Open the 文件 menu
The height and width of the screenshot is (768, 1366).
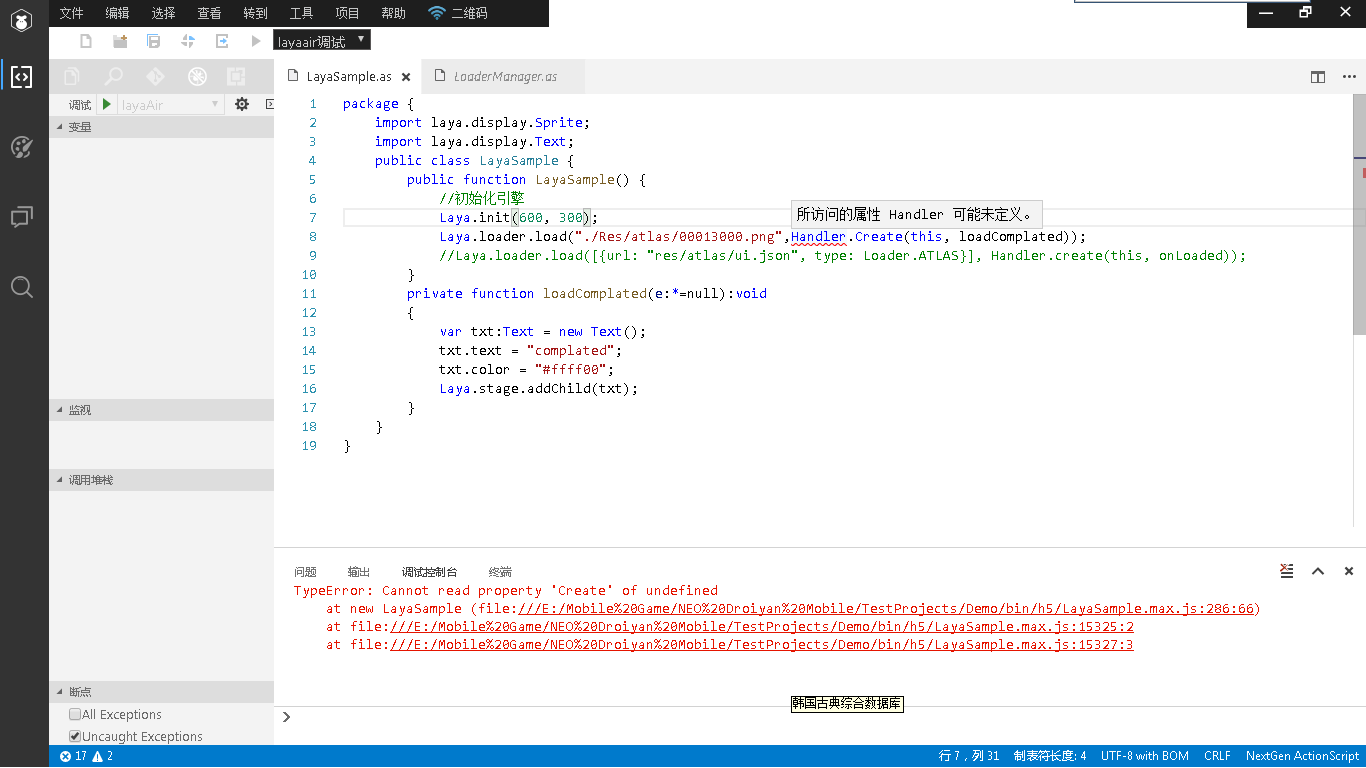coord(72,13)
